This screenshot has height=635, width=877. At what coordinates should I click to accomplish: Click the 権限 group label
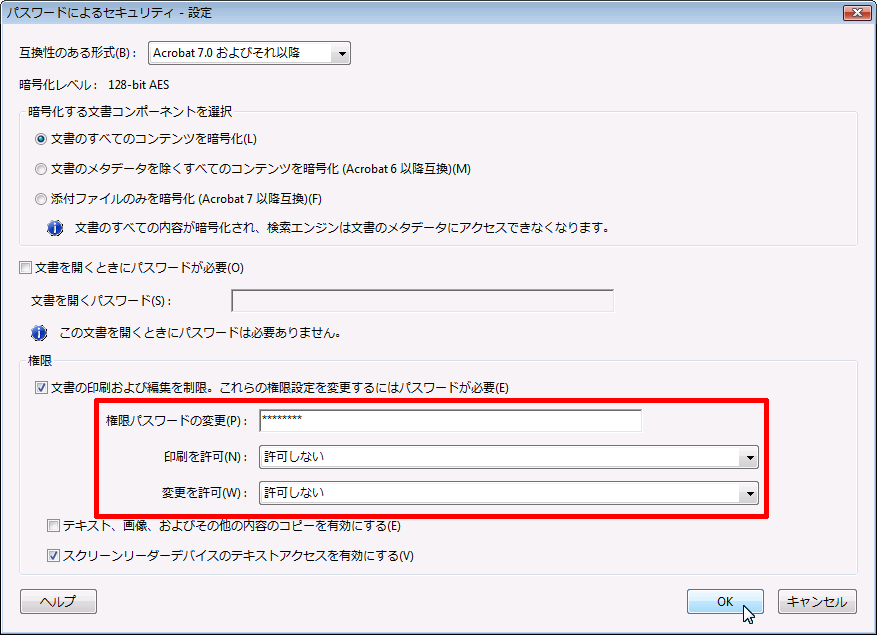tap(40, 361)
